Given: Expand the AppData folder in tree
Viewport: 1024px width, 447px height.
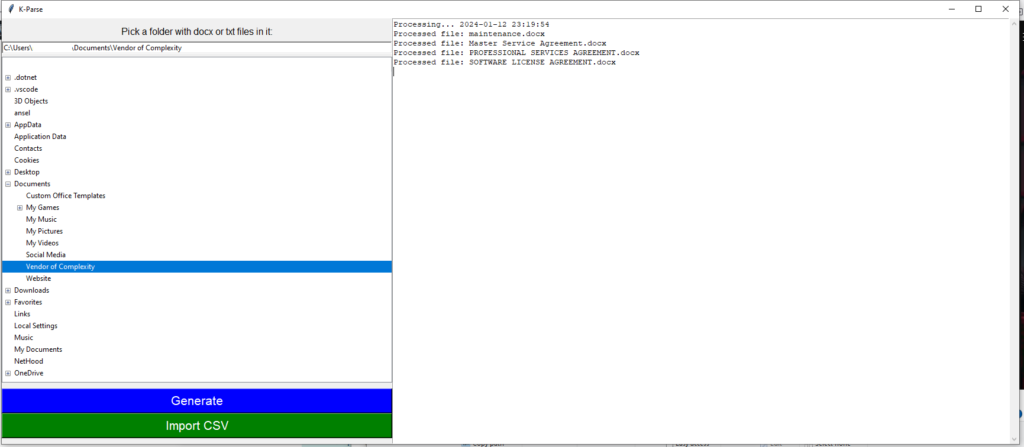Looking at the screenshot, I should point(8,125).
